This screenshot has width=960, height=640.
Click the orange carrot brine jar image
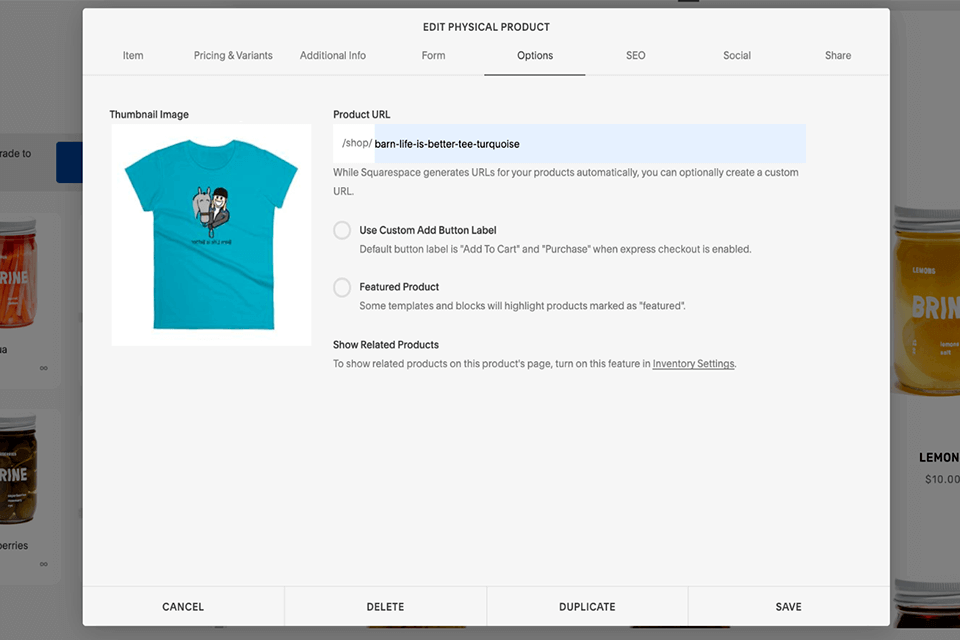click(x=30, y=275)
